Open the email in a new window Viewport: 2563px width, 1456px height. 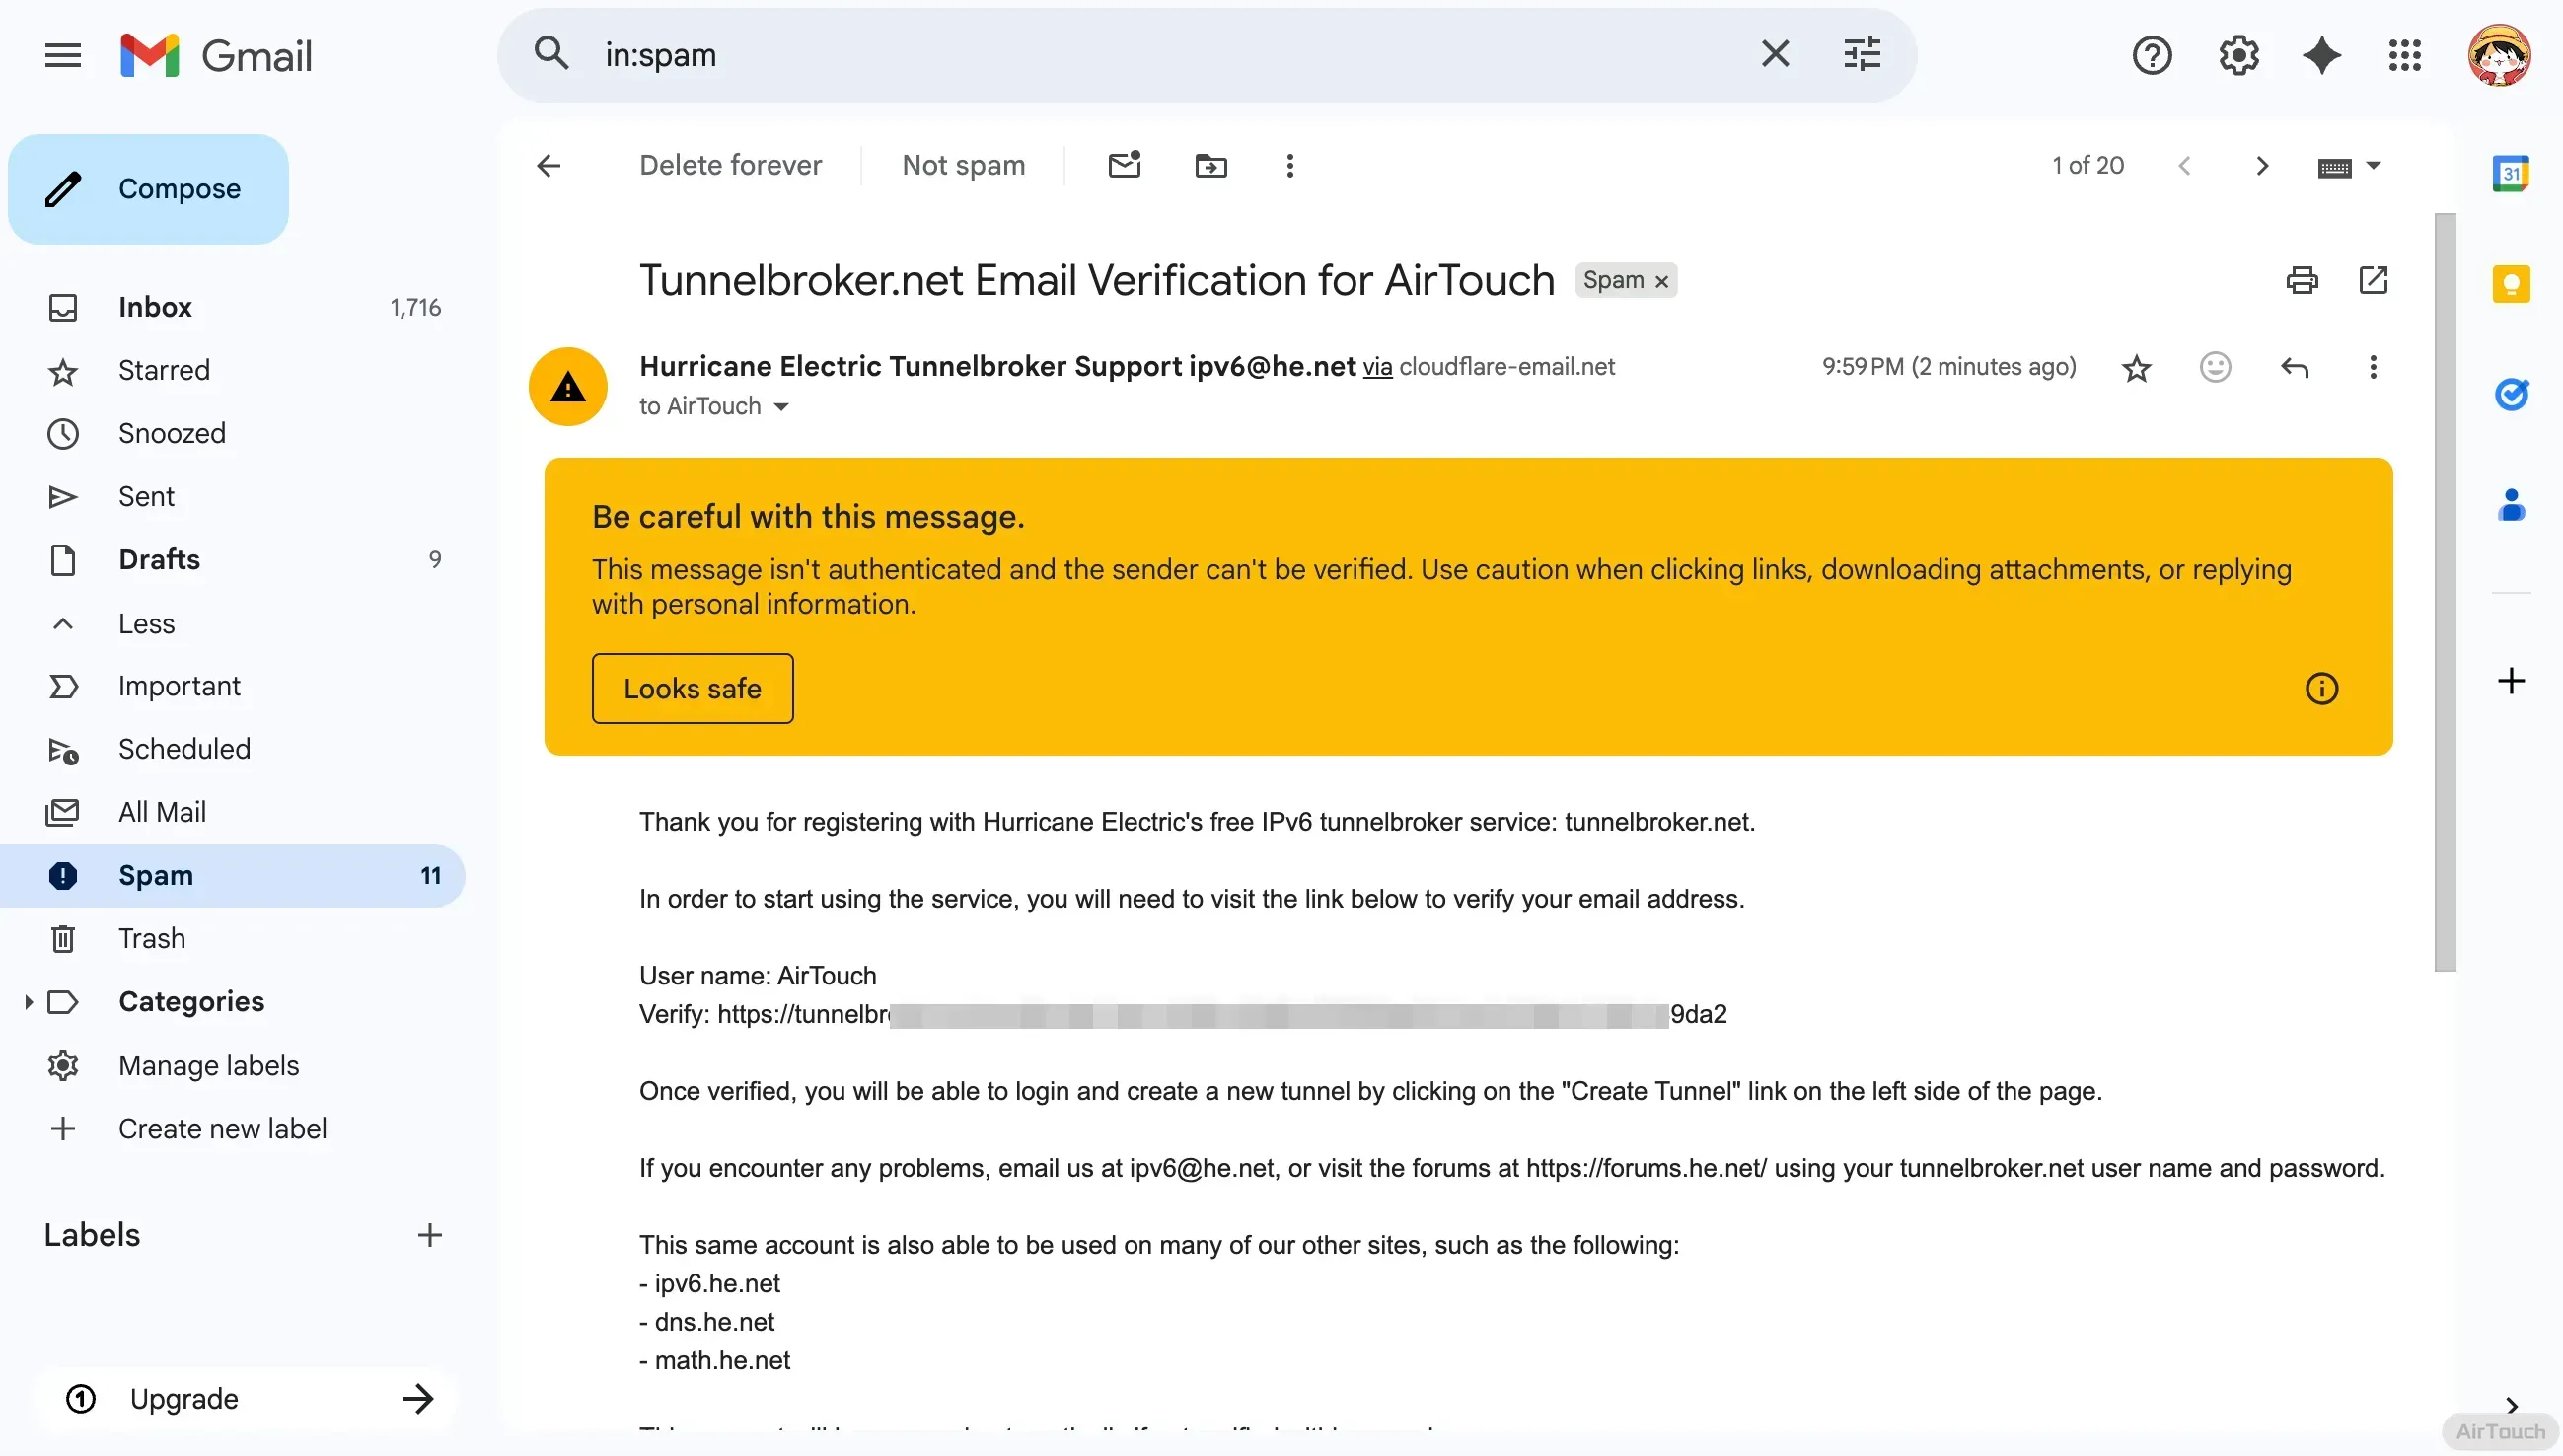[x=2373, y=280]
